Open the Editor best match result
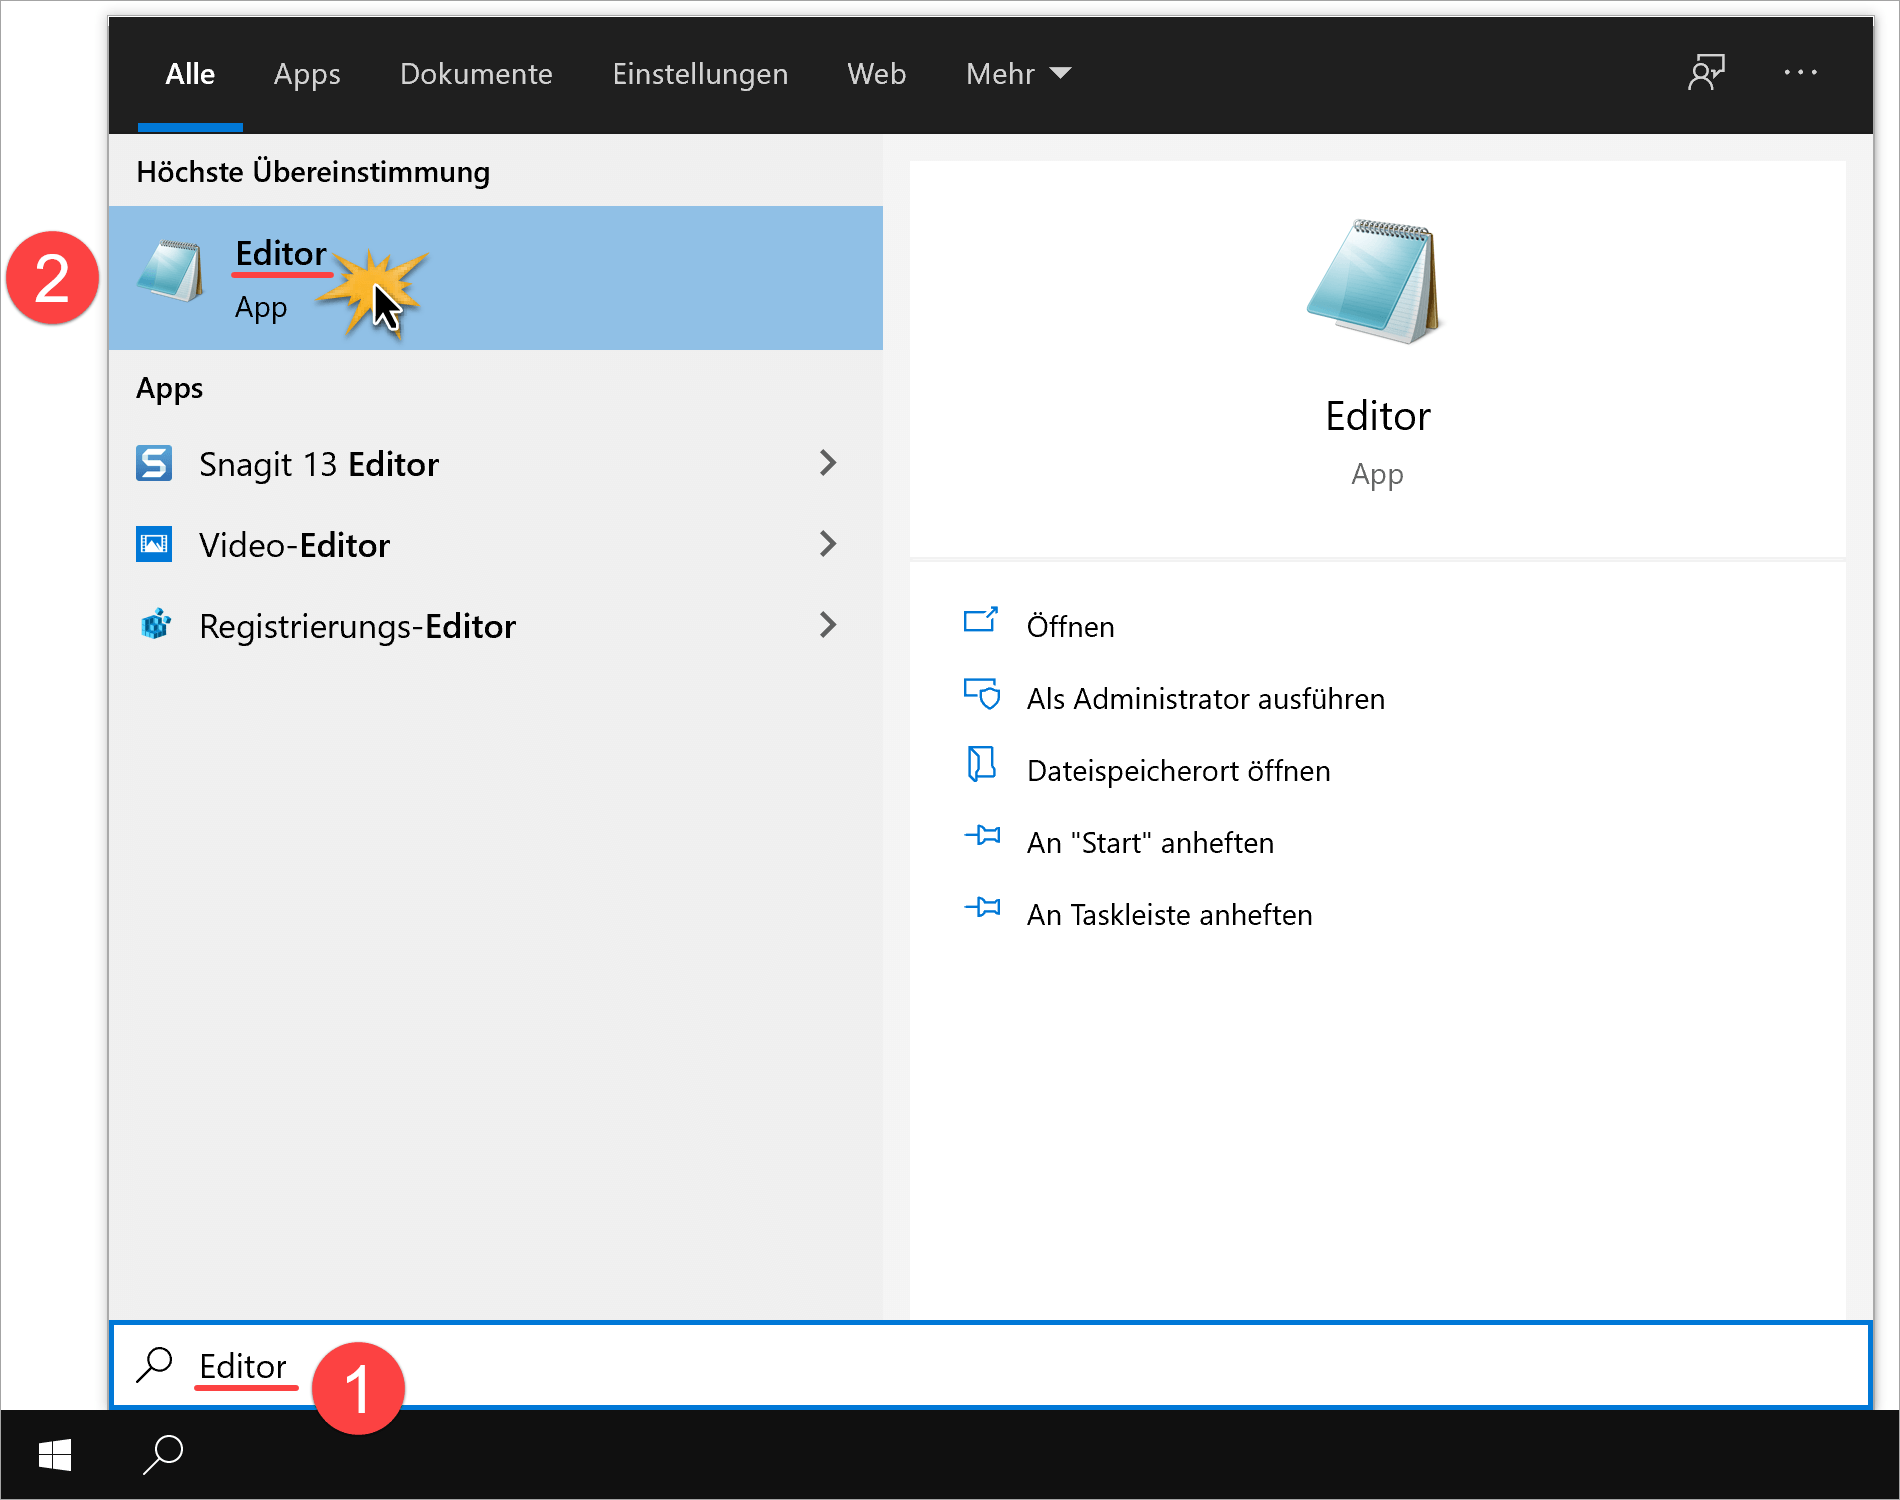Image resolution: width=1900 pixels, height=1500 pixels. click(x=495, y=278)
